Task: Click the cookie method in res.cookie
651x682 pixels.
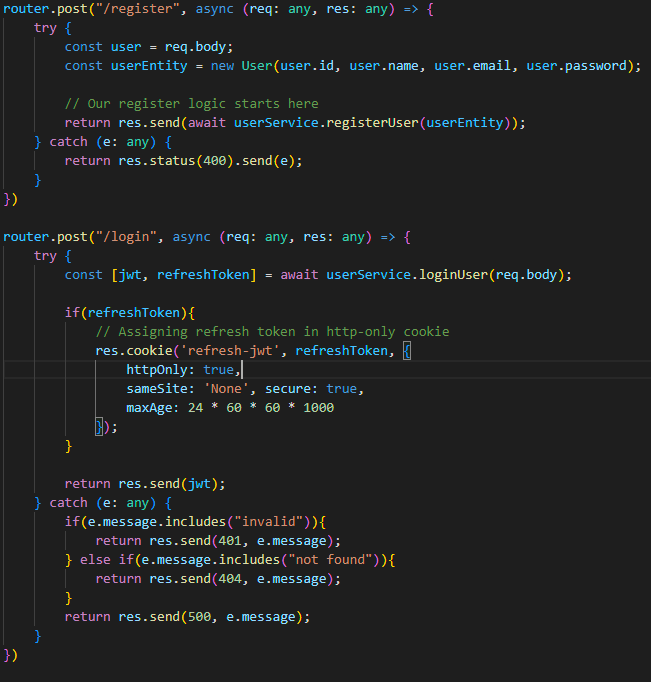Action: 149,351
